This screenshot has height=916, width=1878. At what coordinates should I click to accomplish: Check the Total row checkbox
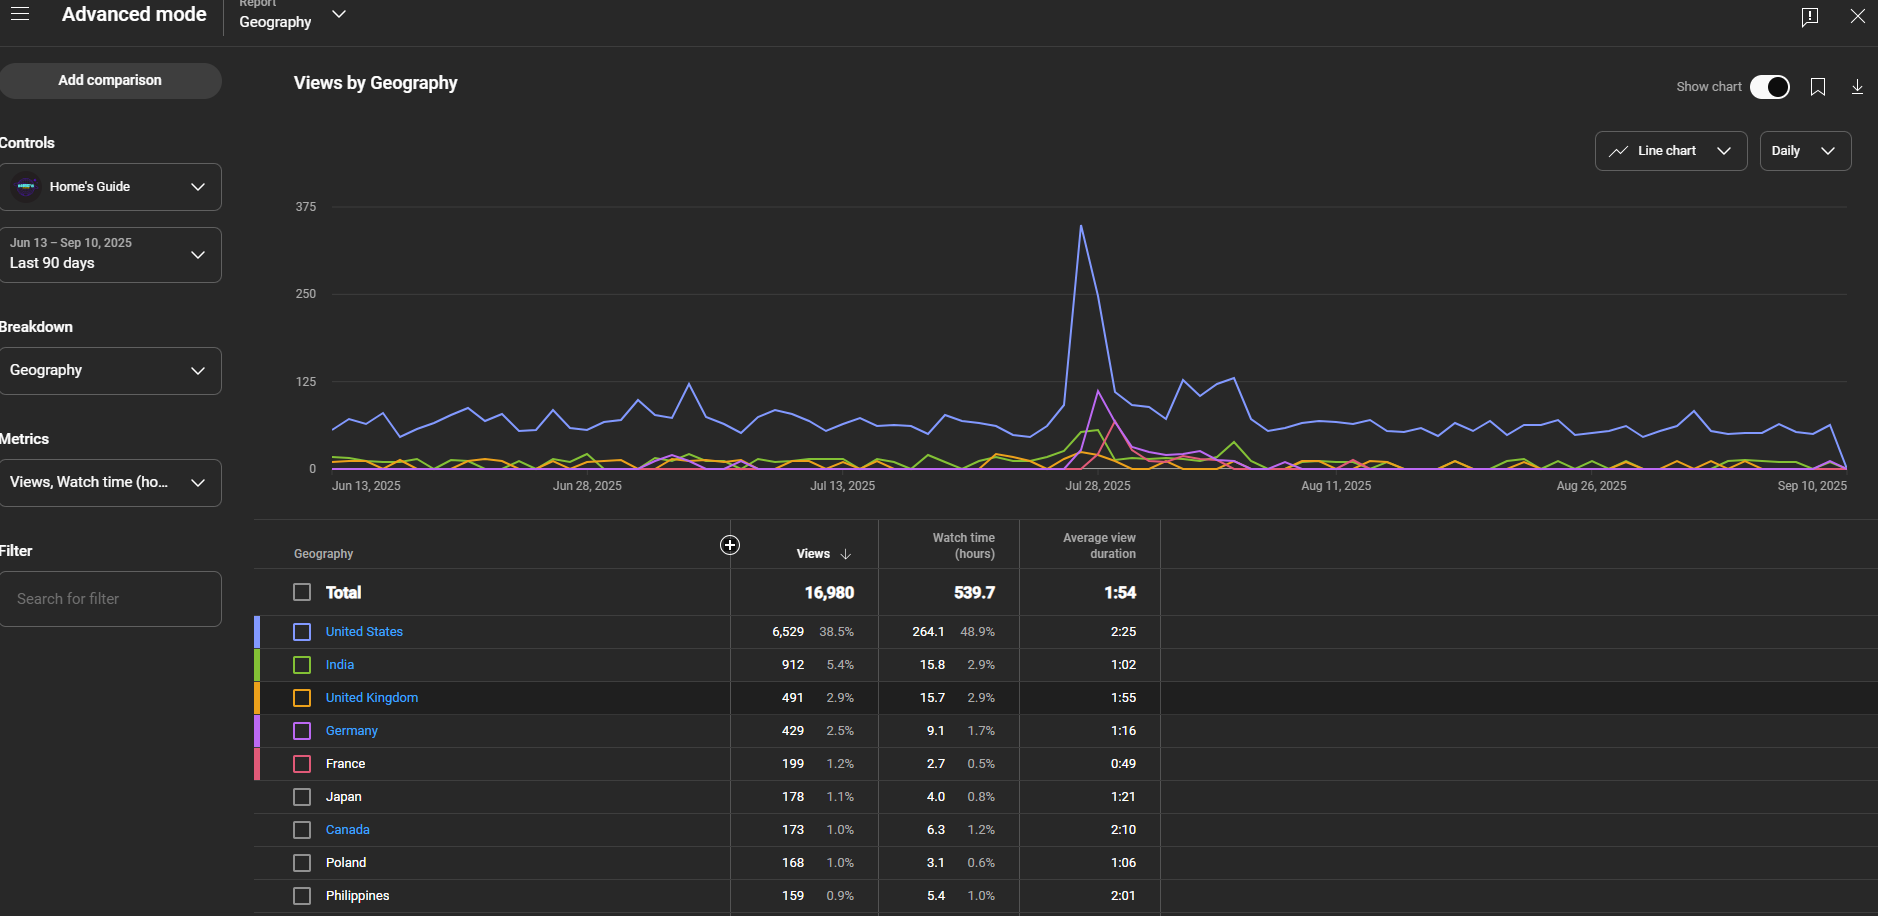pyautogui.click(x=302, y=592)
